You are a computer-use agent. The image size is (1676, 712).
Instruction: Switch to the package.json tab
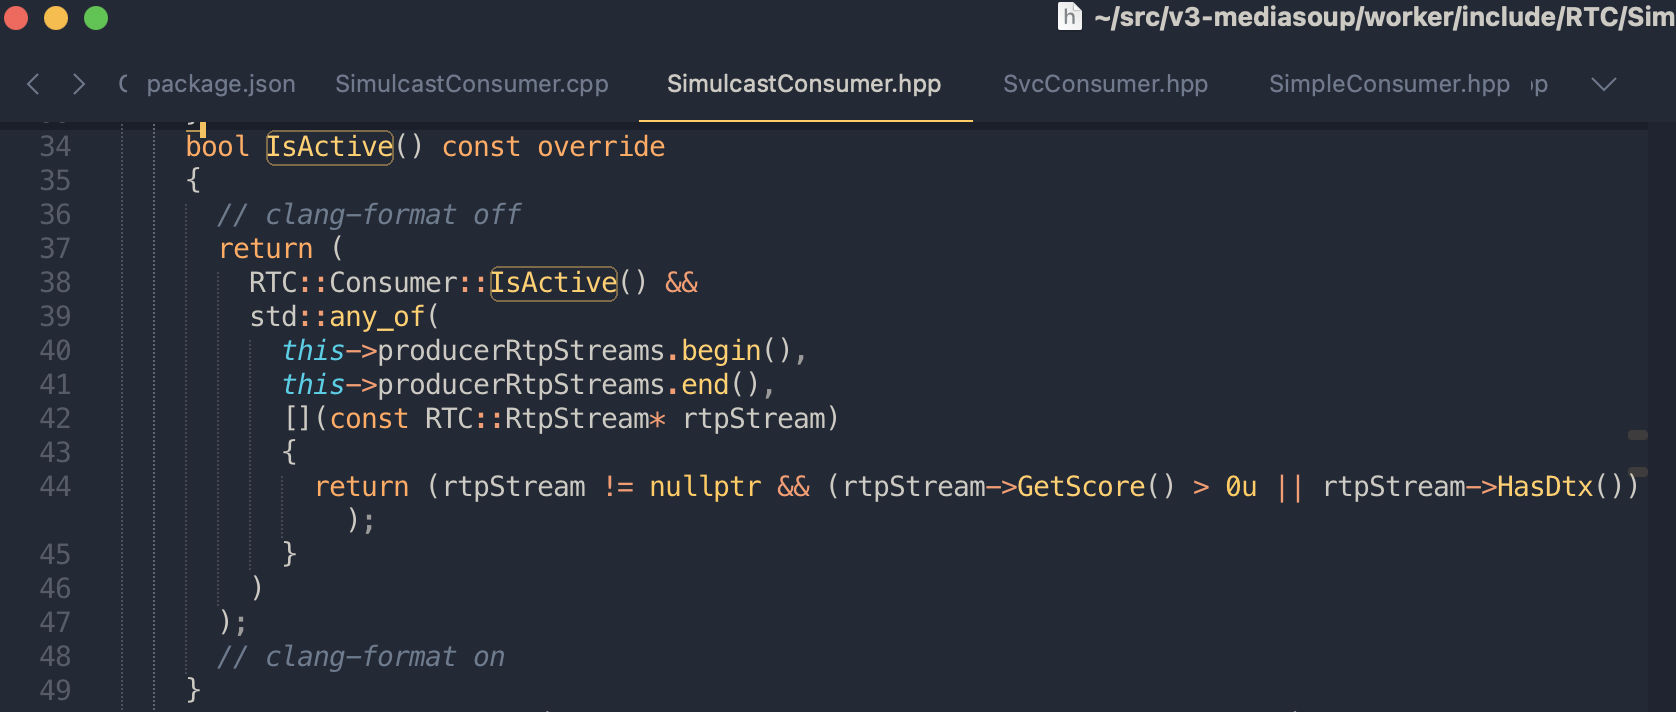tap(220, 84)
